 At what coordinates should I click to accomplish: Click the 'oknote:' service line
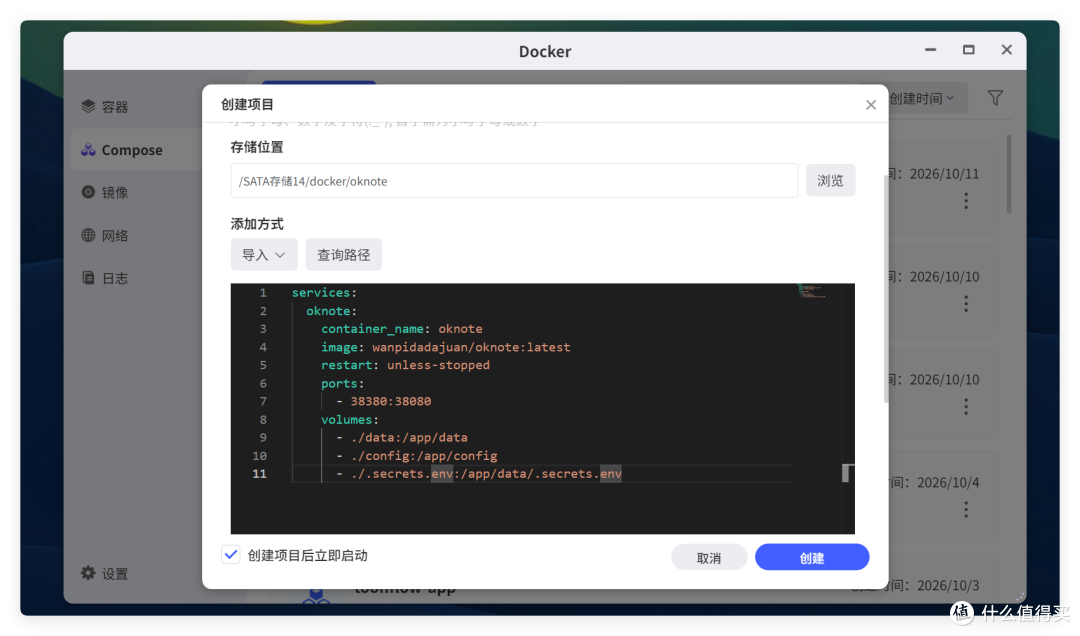[331, 311]
